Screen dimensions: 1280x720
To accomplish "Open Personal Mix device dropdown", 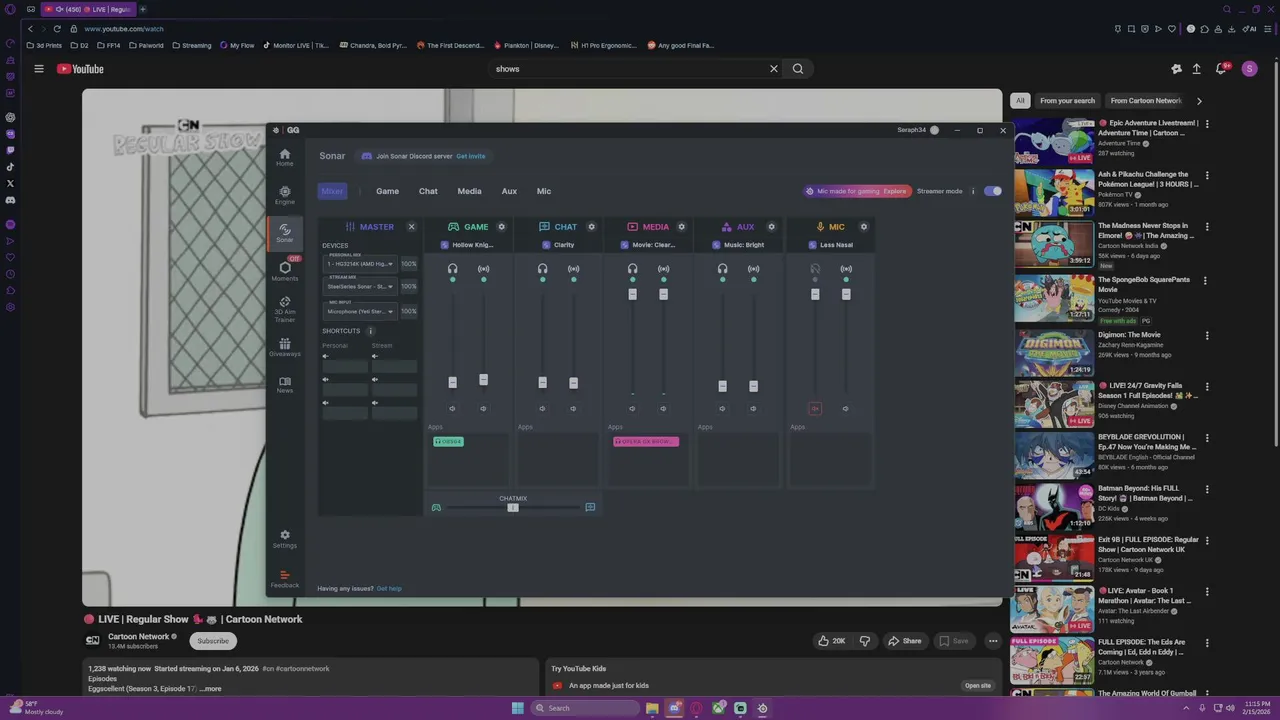I will 360,264.
